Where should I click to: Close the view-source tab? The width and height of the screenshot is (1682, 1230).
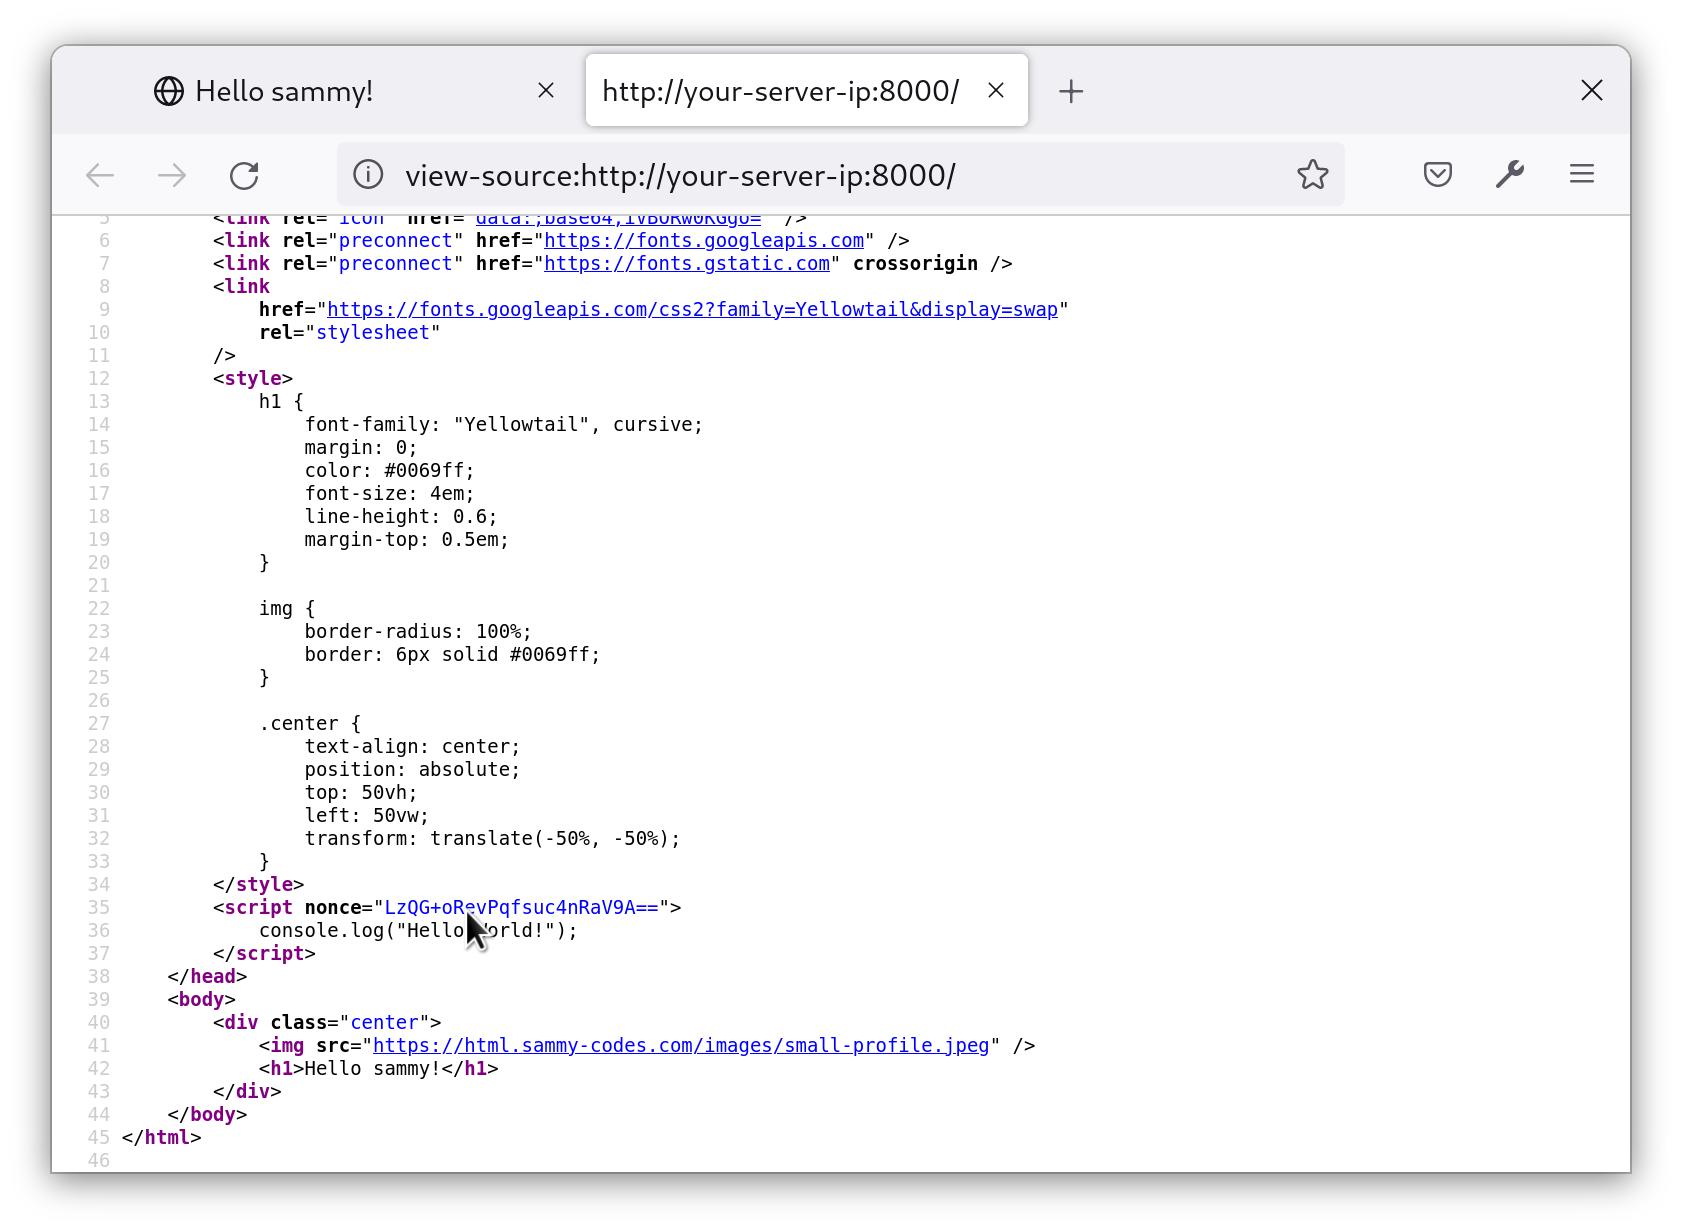point(996,91)
